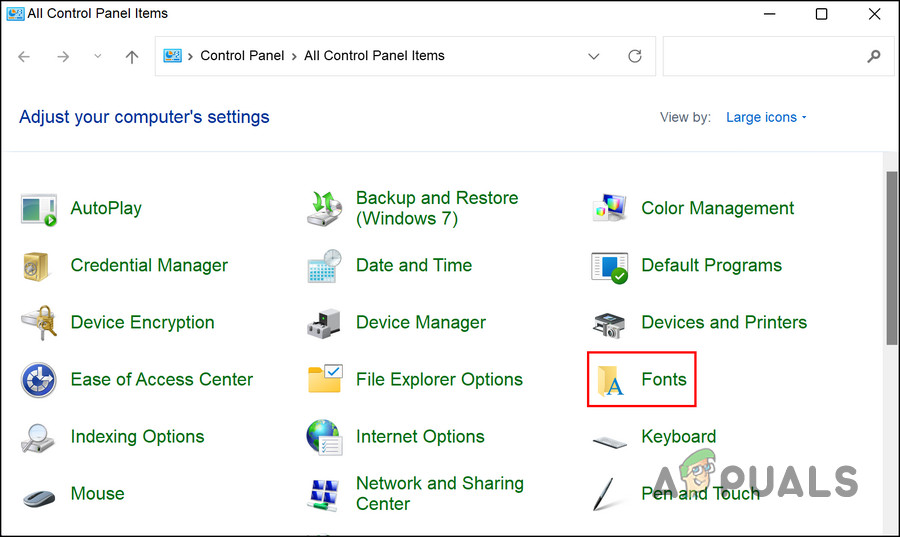
Task: Open the Device Encryption padlock icon
Action: pos(39,322)
